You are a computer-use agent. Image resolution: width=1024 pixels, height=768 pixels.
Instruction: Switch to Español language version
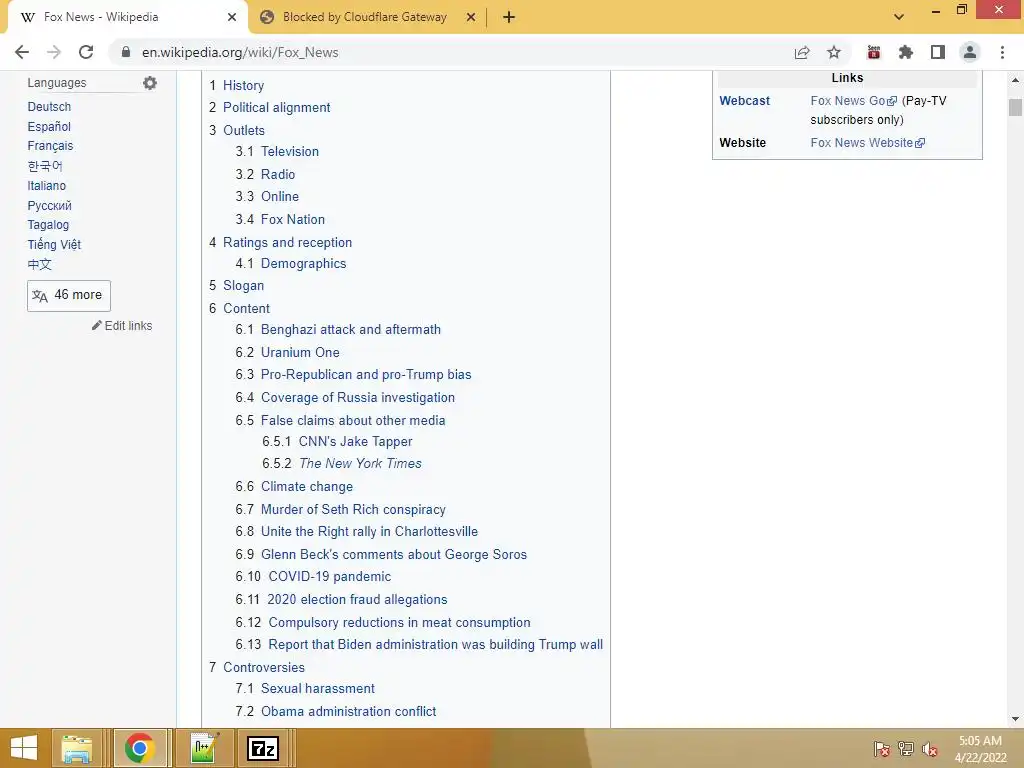point(49,127)
